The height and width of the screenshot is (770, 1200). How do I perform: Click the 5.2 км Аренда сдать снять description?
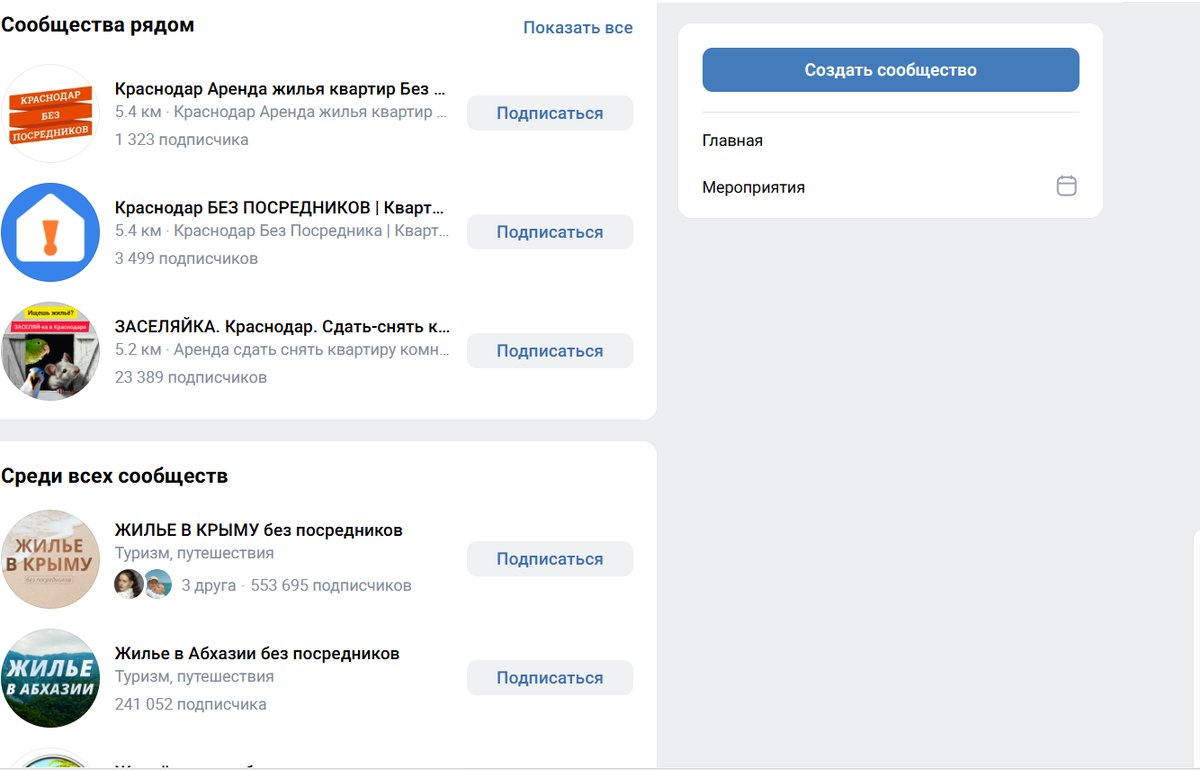(282, 350)
